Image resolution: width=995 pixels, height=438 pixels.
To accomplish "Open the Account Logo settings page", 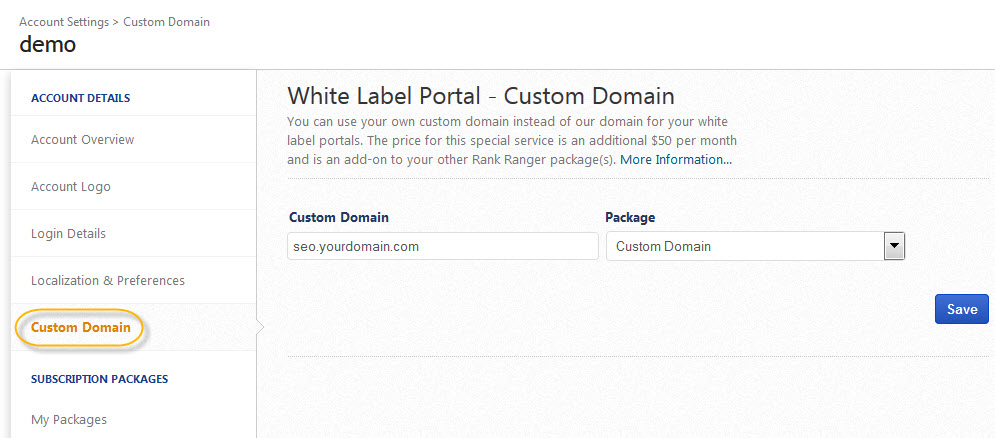I will point(71,187).
